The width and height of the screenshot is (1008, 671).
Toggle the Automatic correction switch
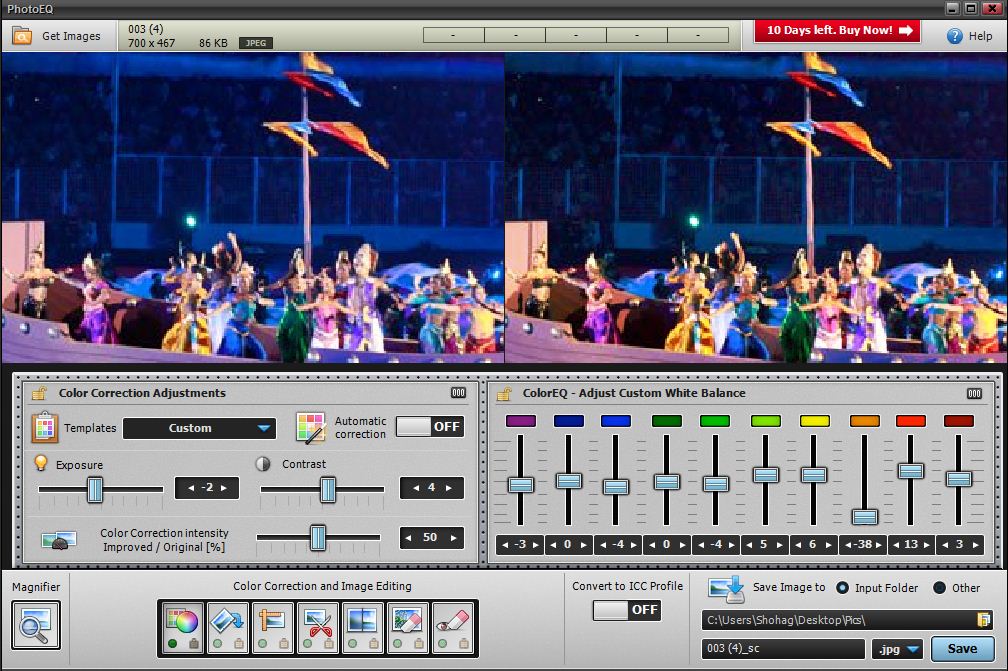point(430,427)
